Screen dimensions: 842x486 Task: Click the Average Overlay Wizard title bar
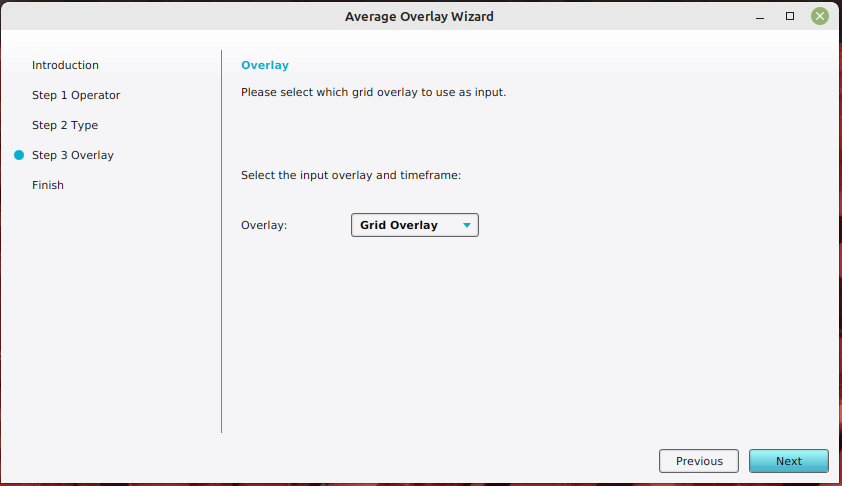419,16
